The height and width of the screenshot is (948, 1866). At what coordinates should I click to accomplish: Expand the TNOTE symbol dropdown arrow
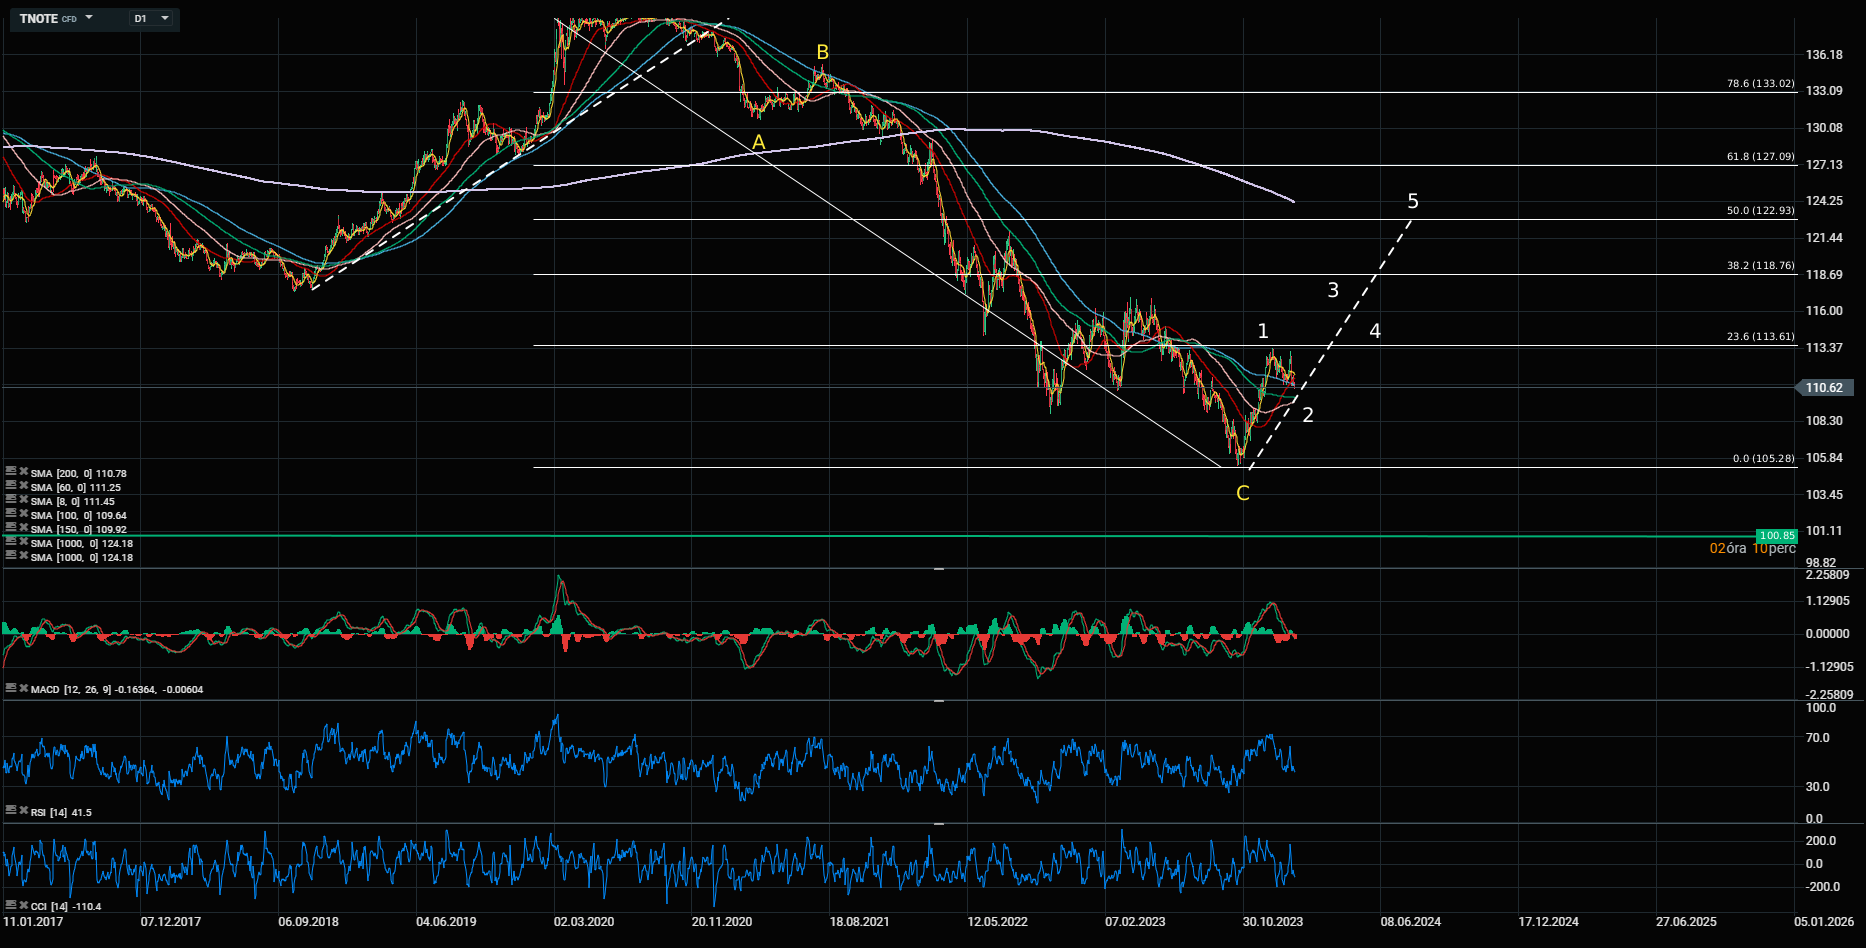pos(89,18)
